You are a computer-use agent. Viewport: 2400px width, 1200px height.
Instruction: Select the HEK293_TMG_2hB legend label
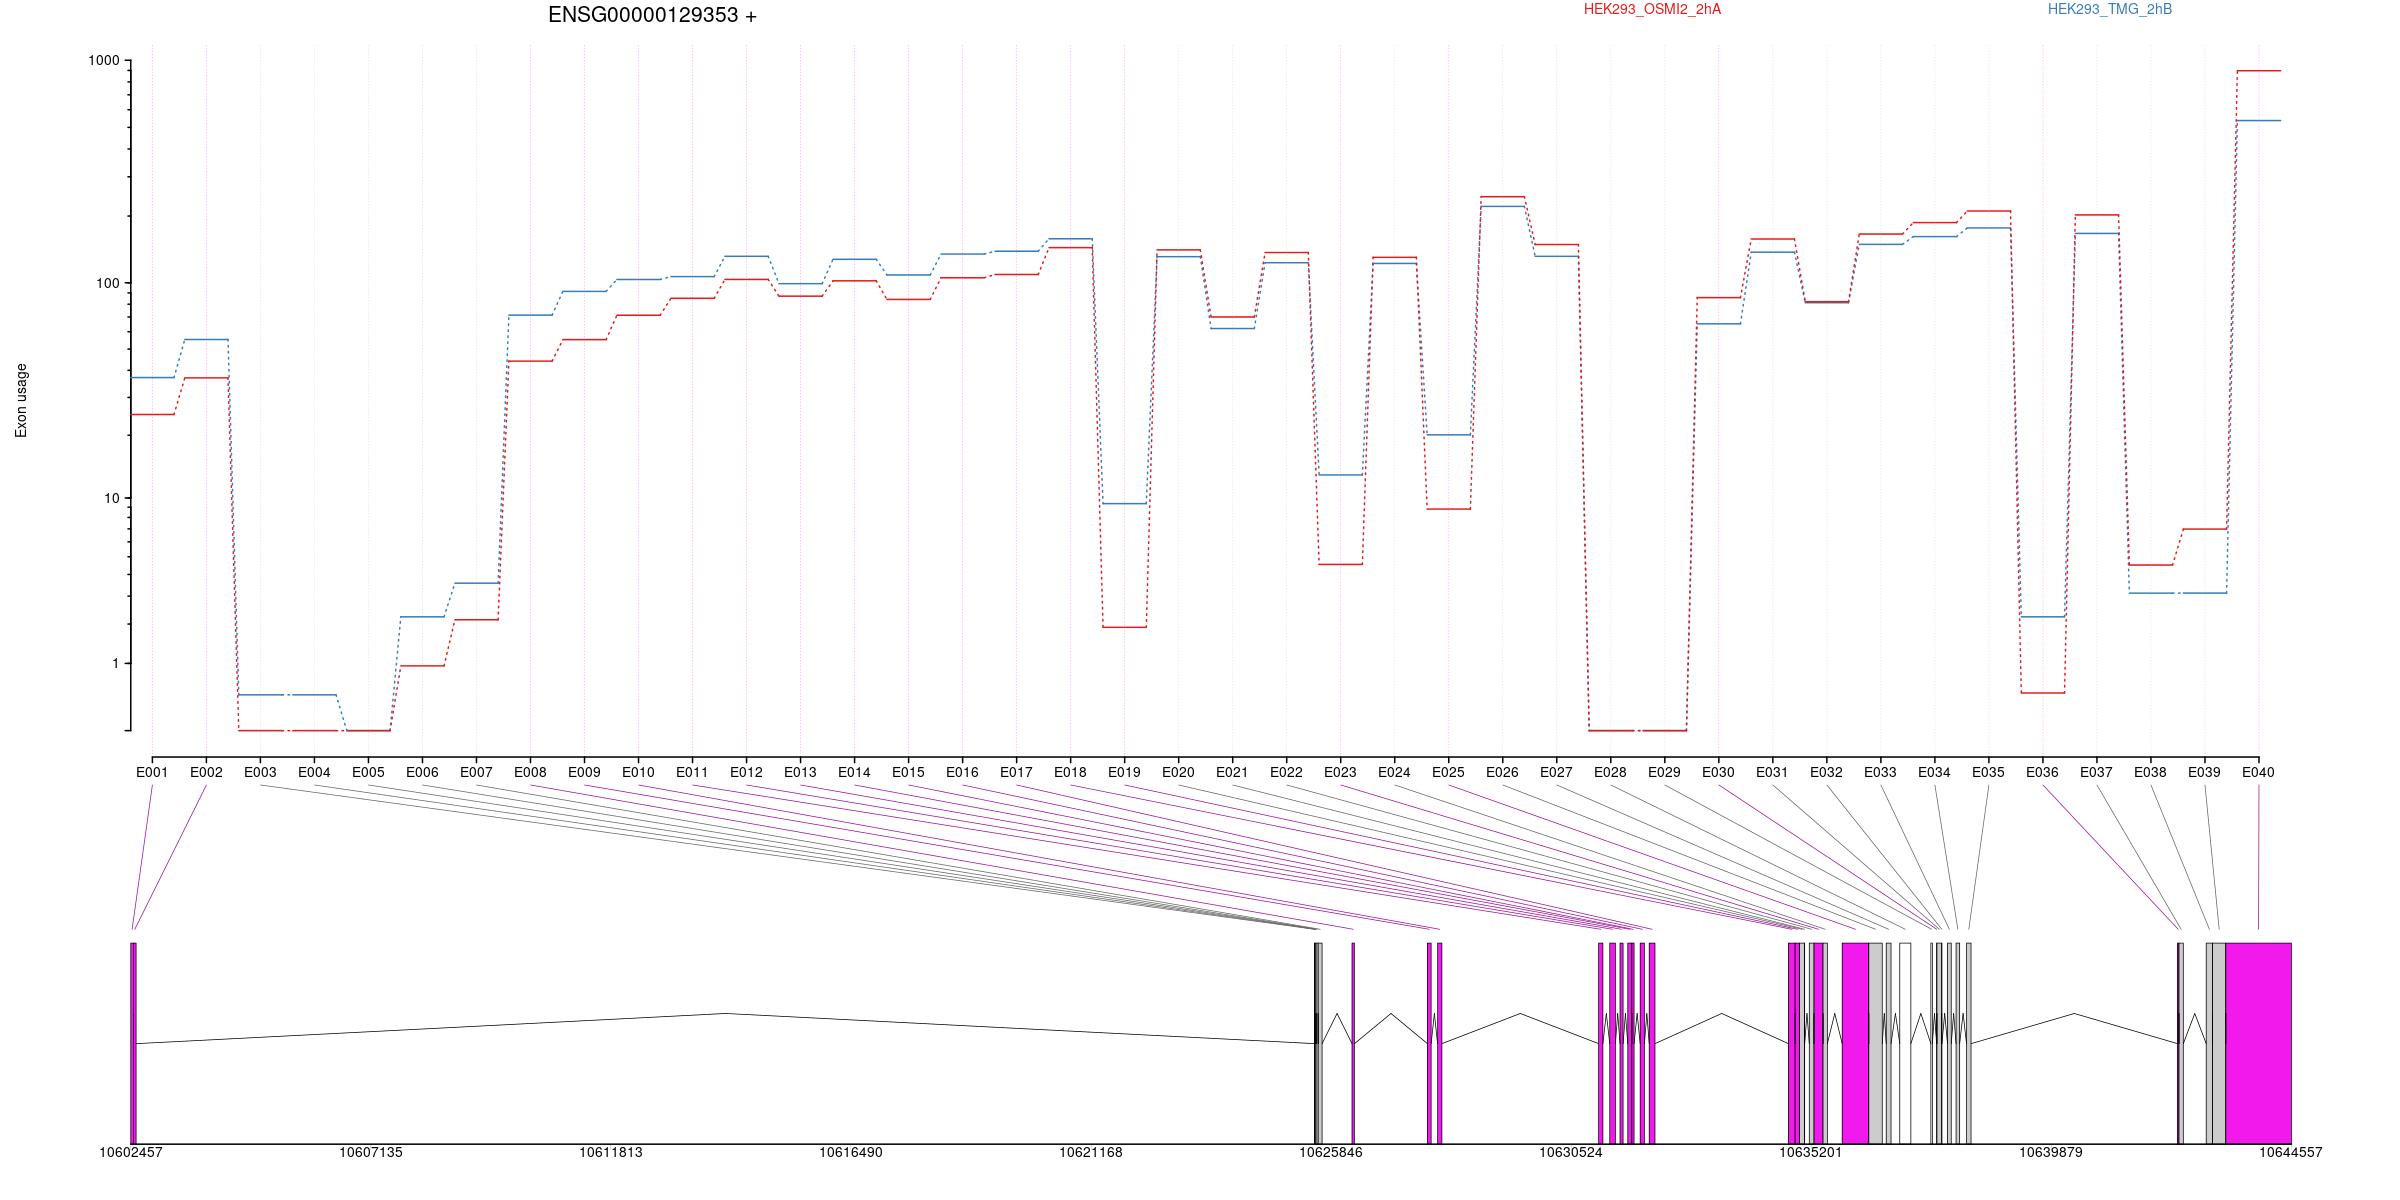click(2110, 9)
